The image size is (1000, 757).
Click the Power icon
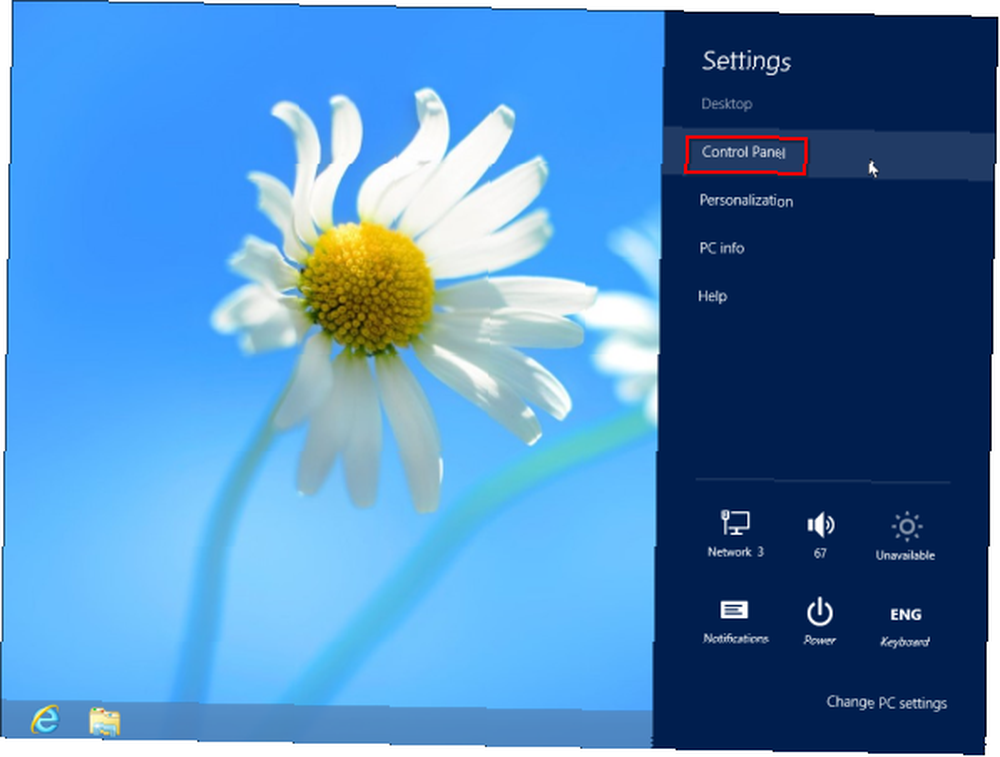click(820, 621)
